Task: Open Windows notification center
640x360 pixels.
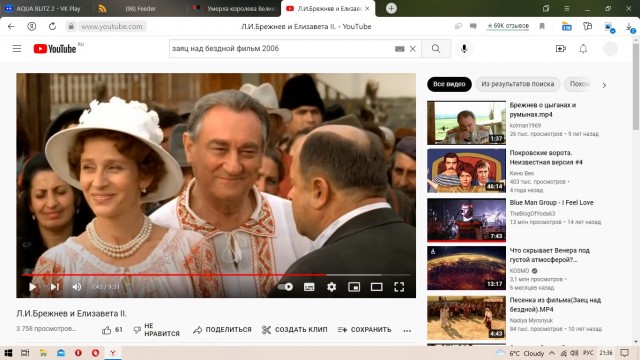Action: tap(625, 353)
